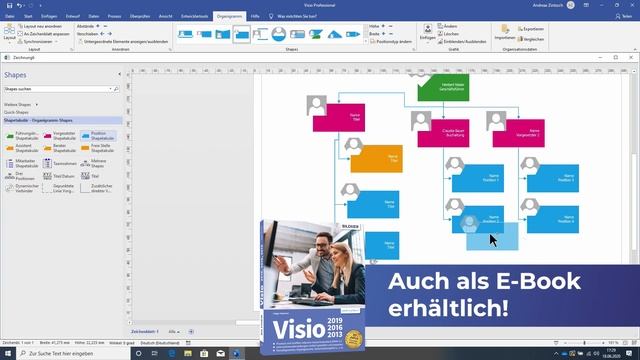Open the Hilfe tab

tap(255, 16)
